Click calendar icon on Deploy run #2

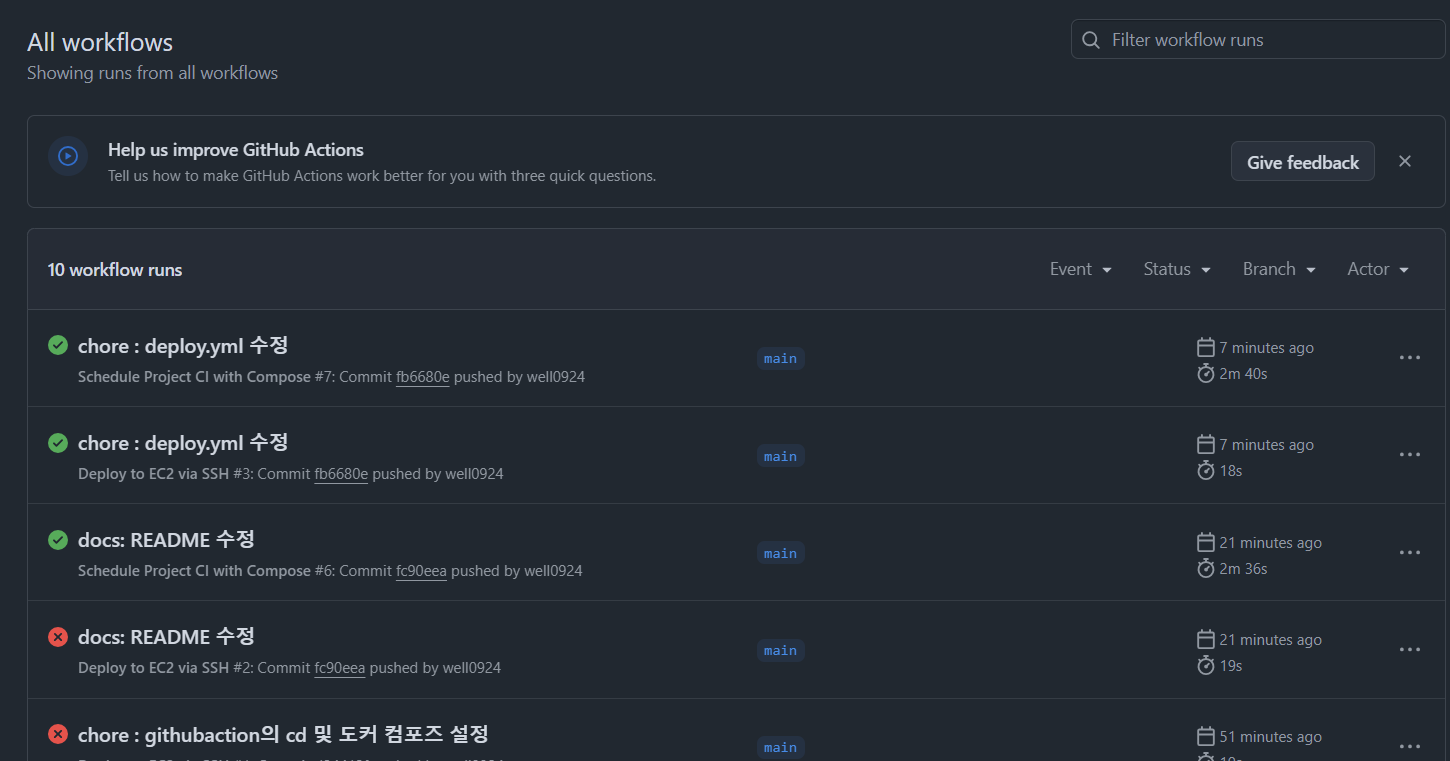pos(1206,639)
